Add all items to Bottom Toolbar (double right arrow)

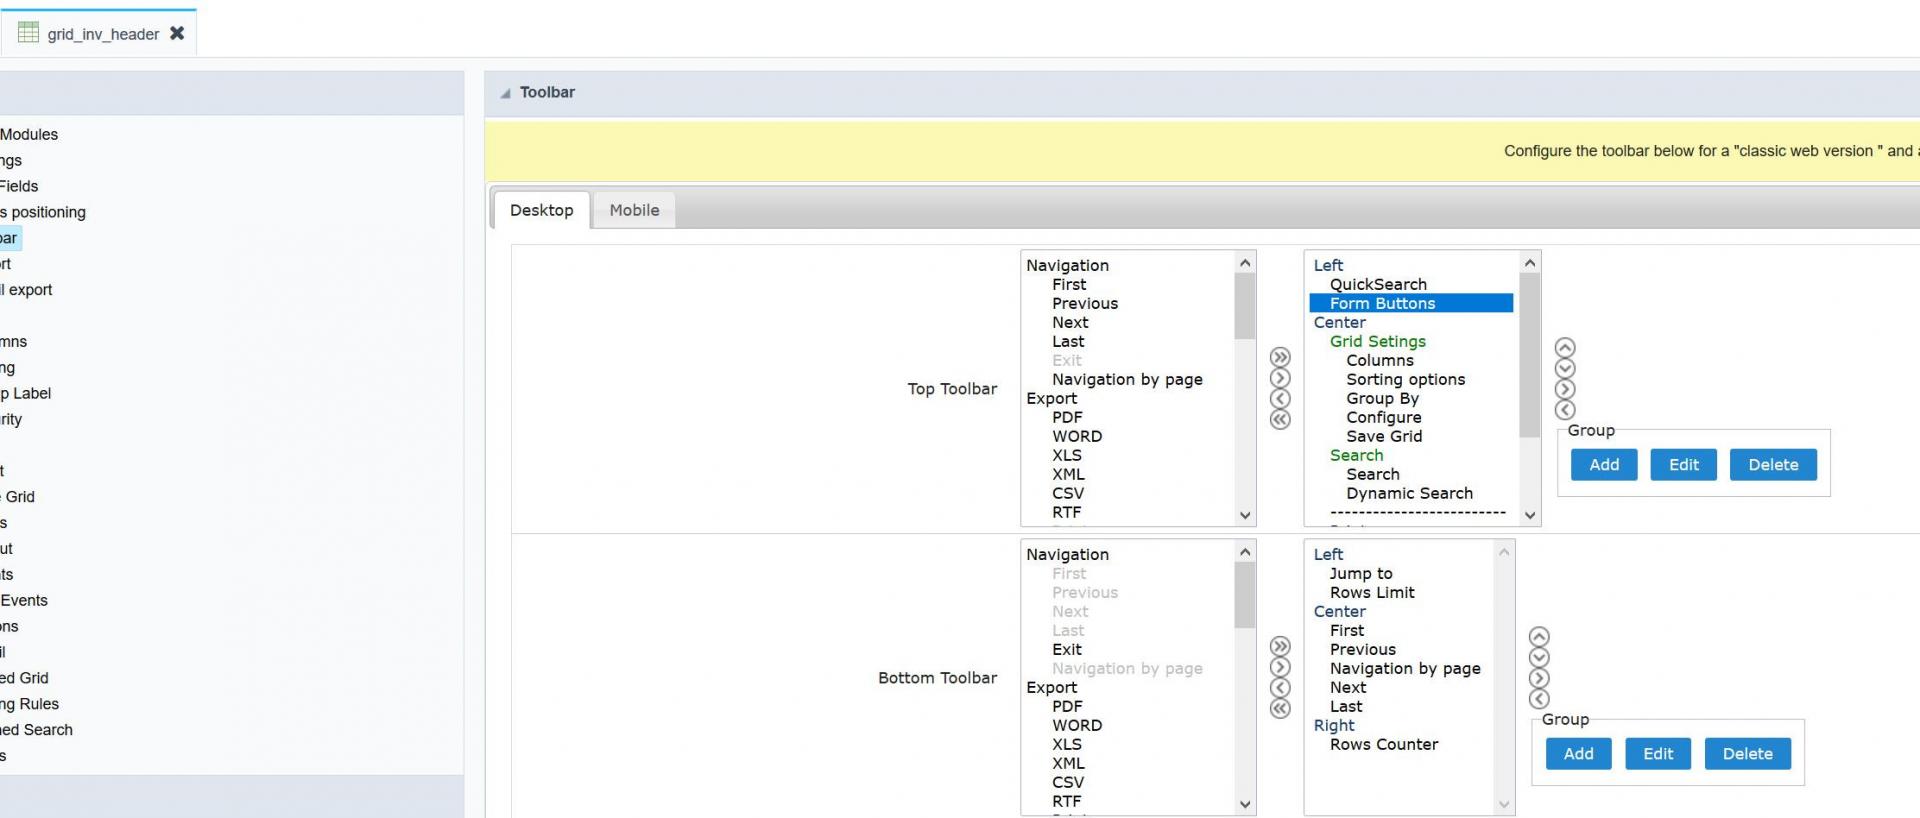click(1280, 646)
